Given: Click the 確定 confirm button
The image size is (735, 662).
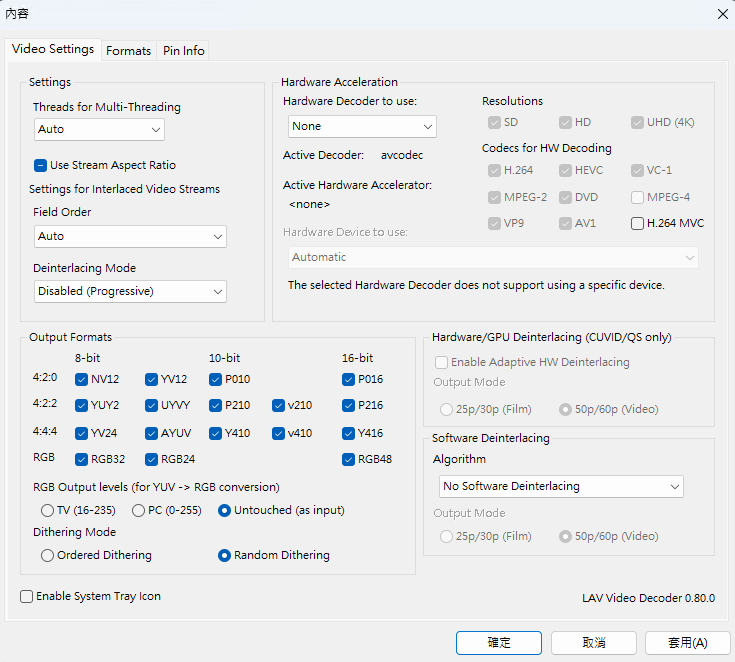Looking at the screenshot, I should (498, 642).
